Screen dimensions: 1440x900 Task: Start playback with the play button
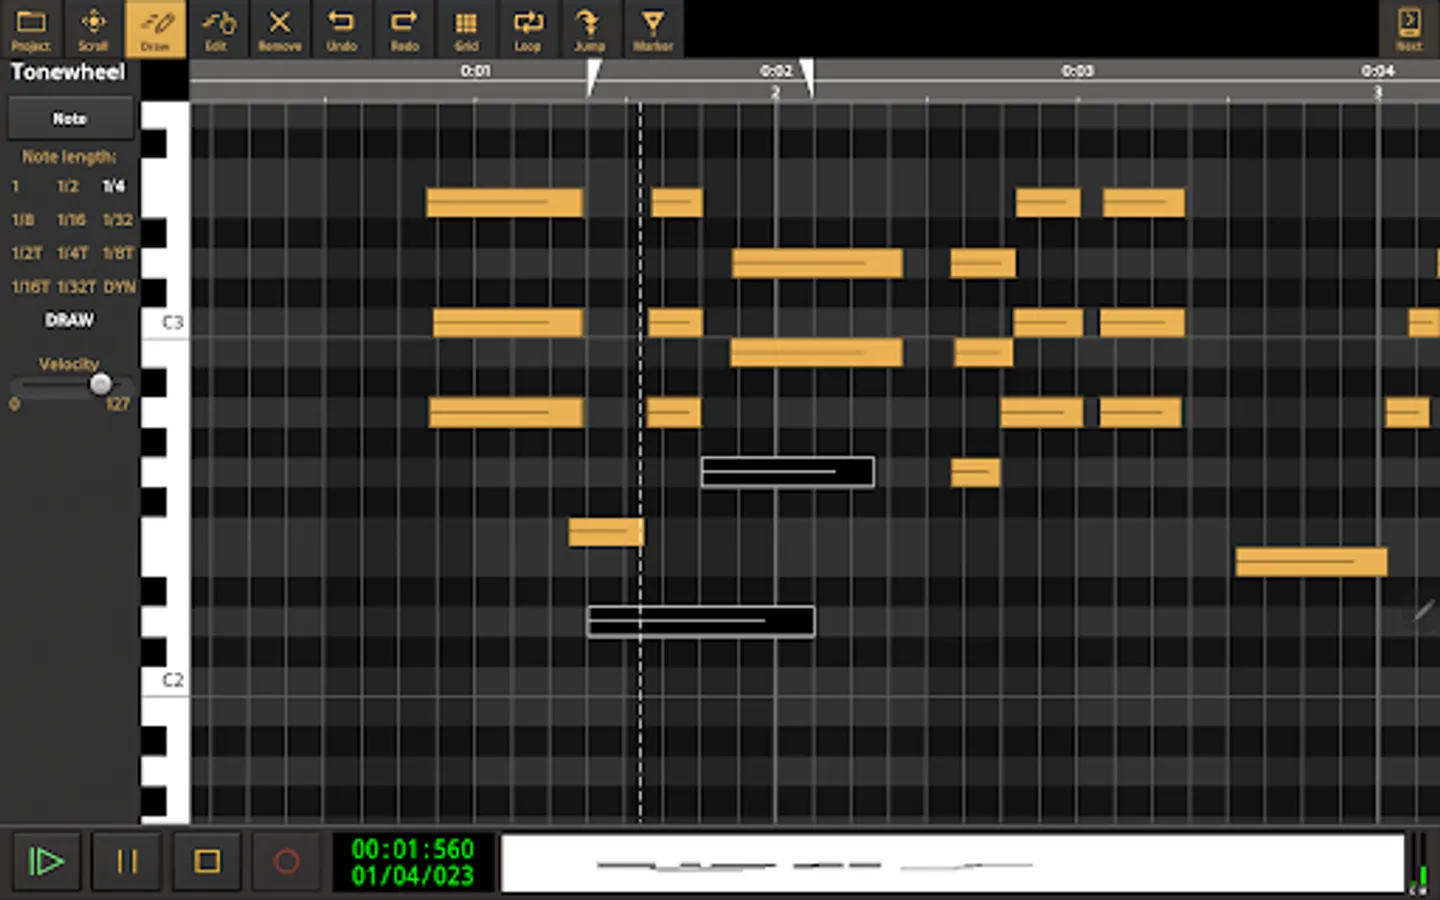[x=46, y=861]
